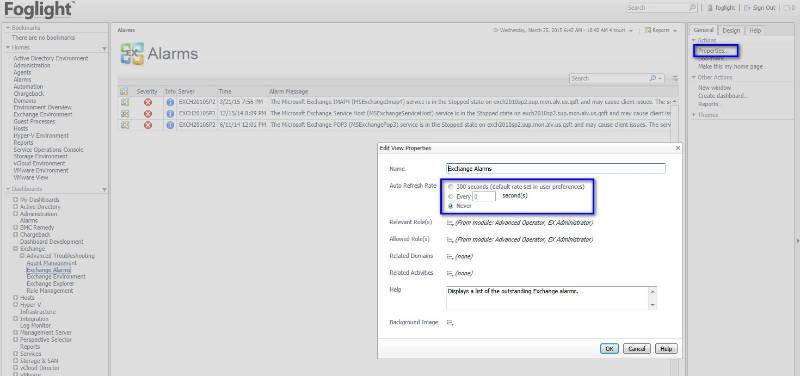Click the seconds input box next to Every
800x376 pixels.
point(483,196)
